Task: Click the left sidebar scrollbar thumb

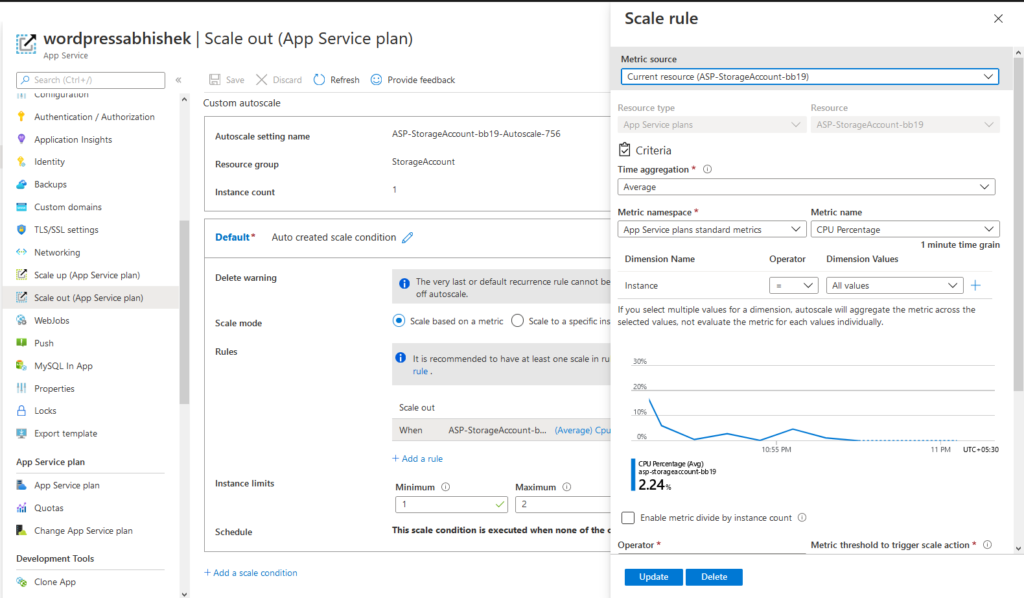Action: pyautogui.click(x=184, y=312)
